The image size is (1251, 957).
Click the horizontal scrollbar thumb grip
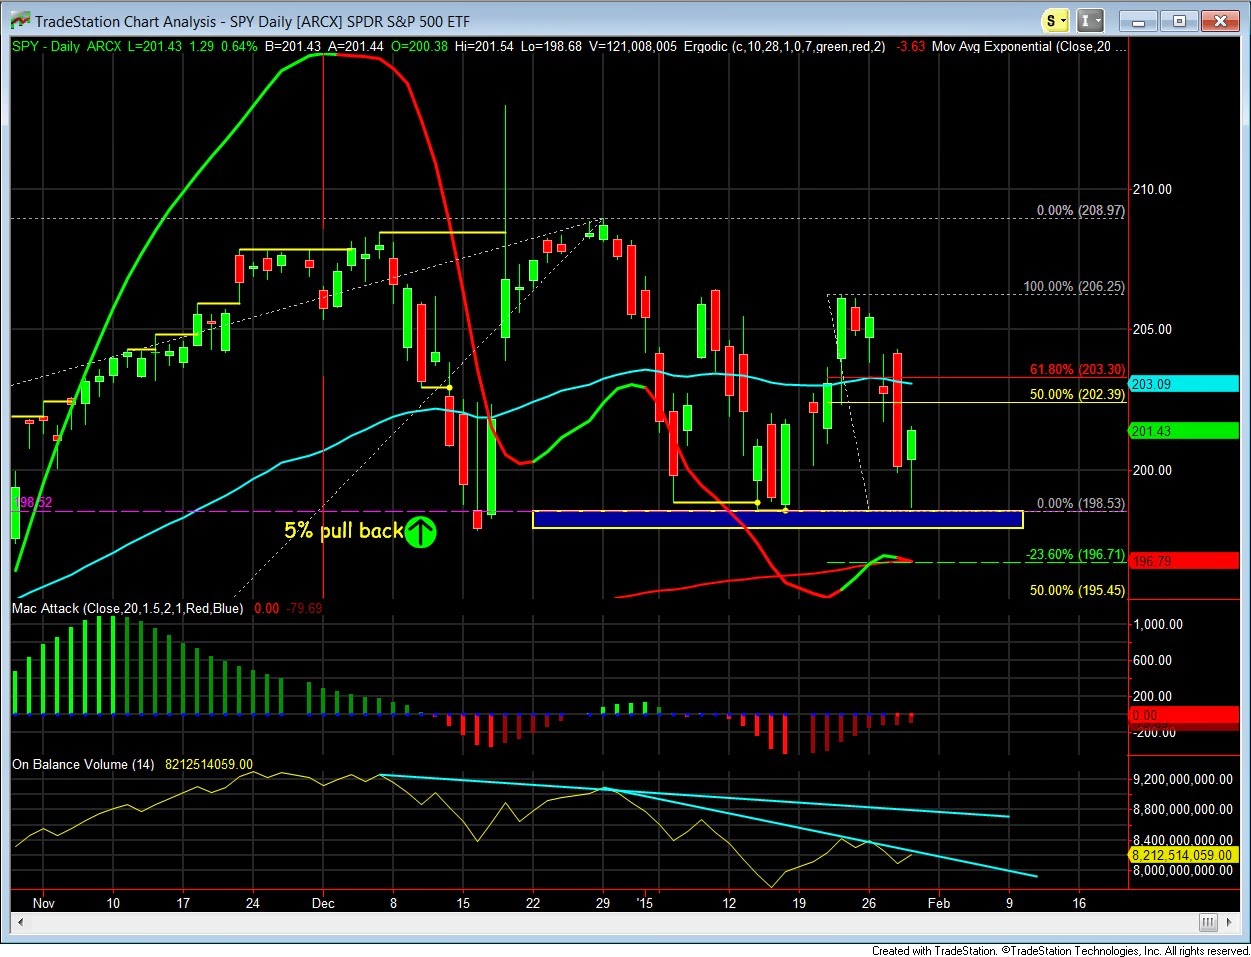coord(1208,922)
